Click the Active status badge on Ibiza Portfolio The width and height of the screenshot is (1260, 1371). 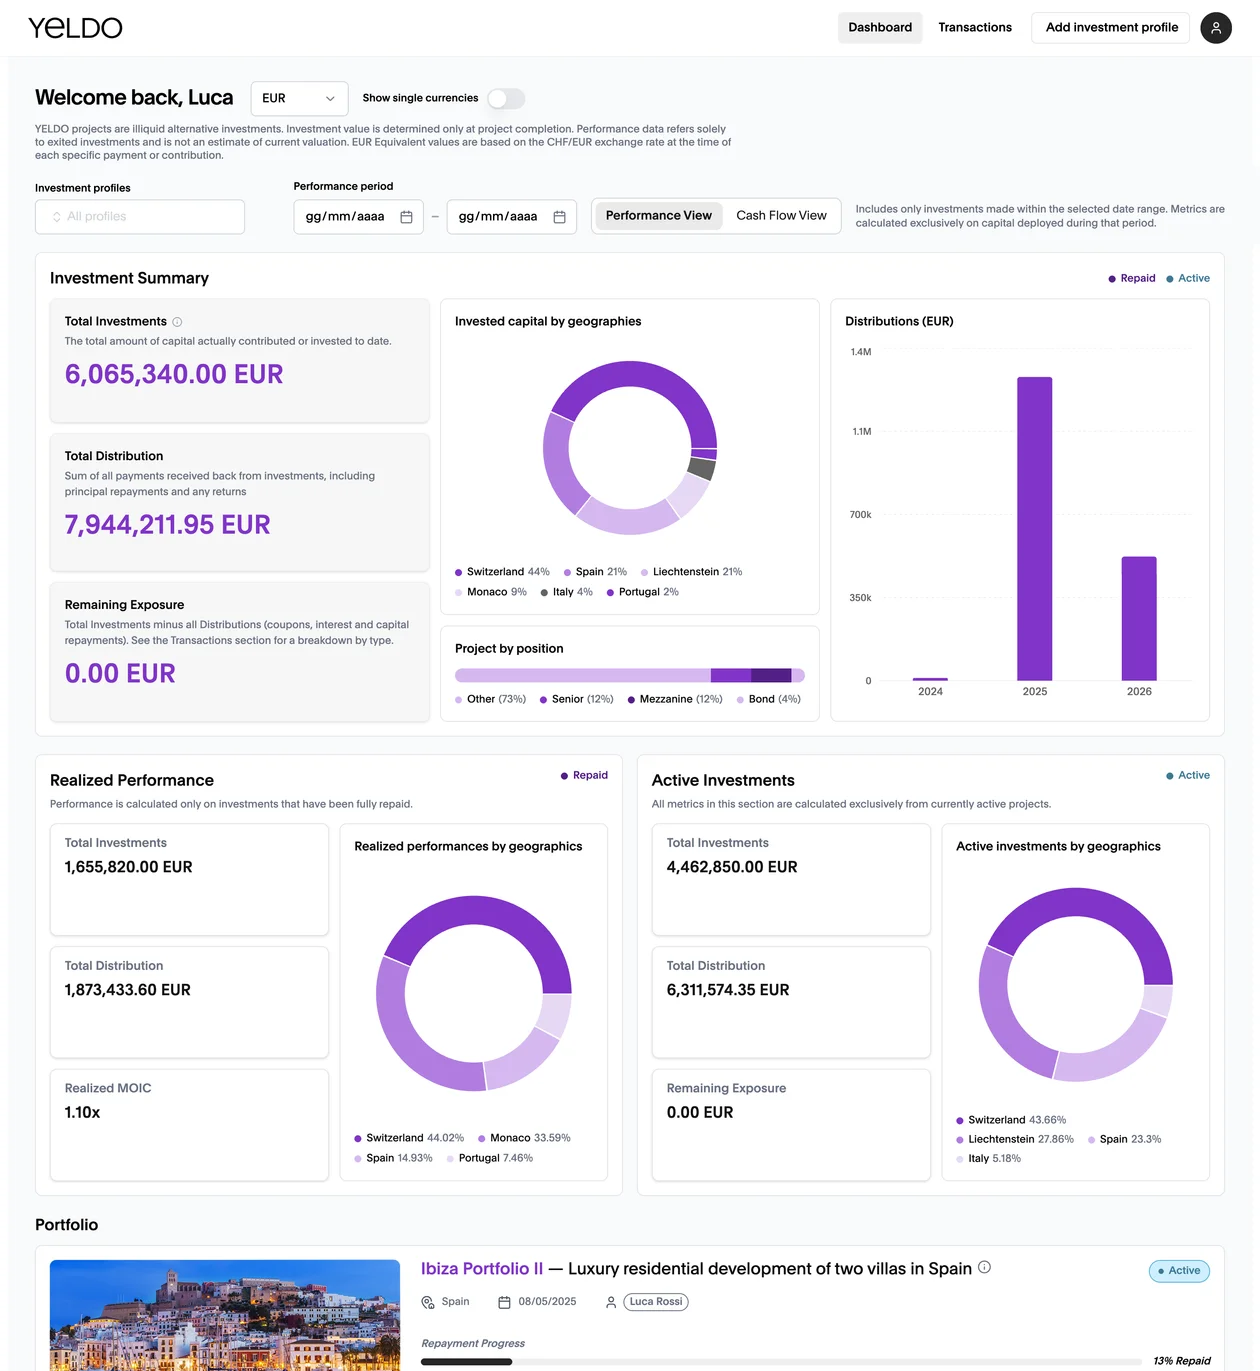pyautogui.click(x=1179, y=1271)
